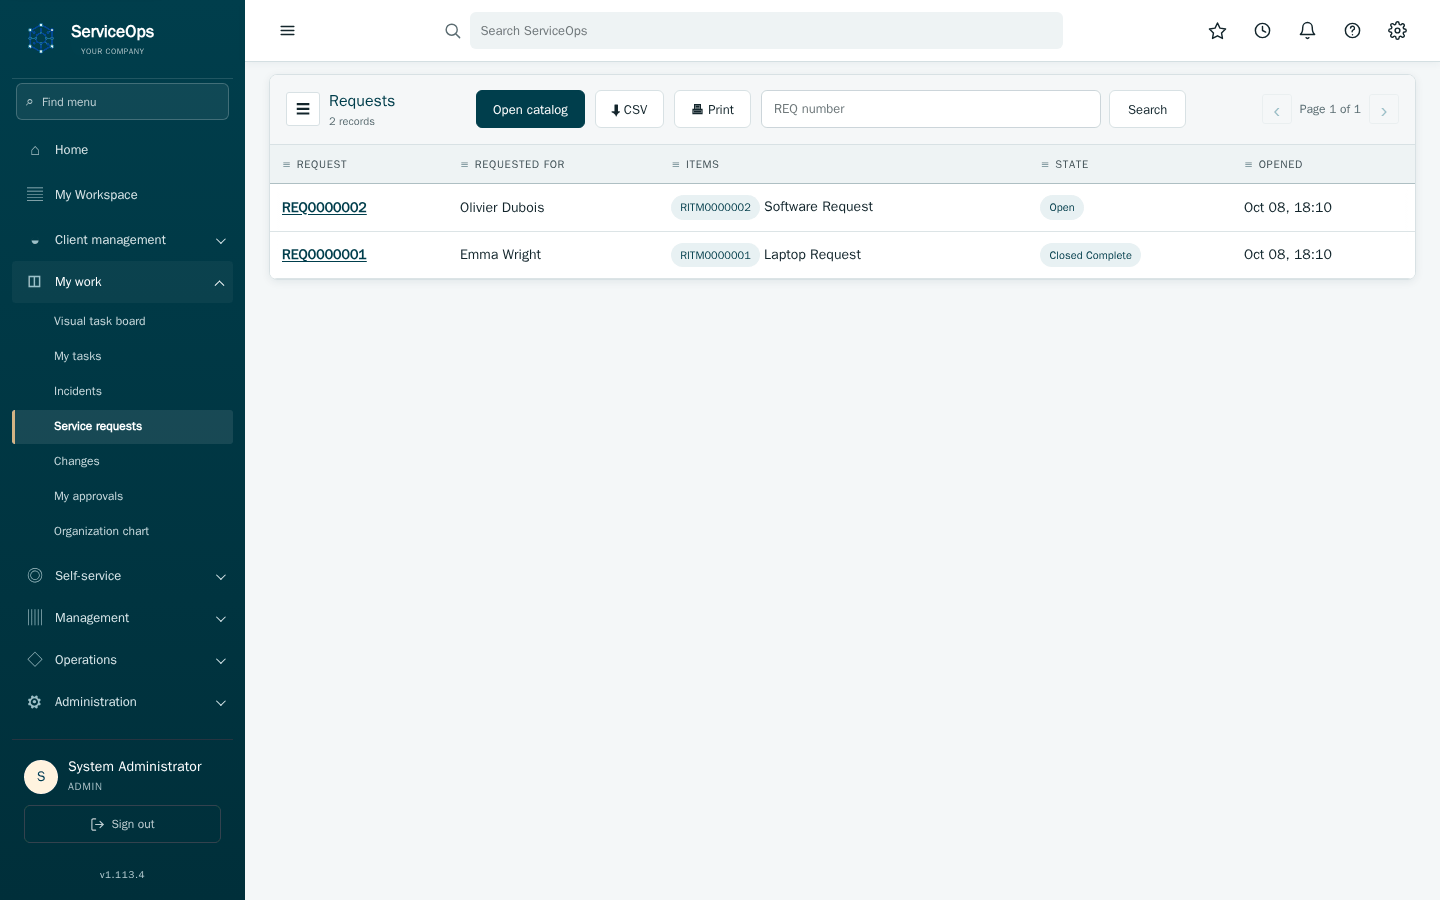Collapse My work chevron
Viewport: 1440px width, 900px height.
219,283
